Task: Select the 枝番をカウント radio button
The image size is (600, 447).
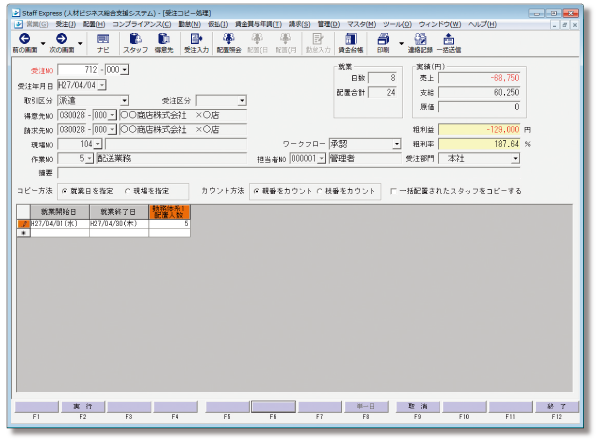Action: pos(320,191)
